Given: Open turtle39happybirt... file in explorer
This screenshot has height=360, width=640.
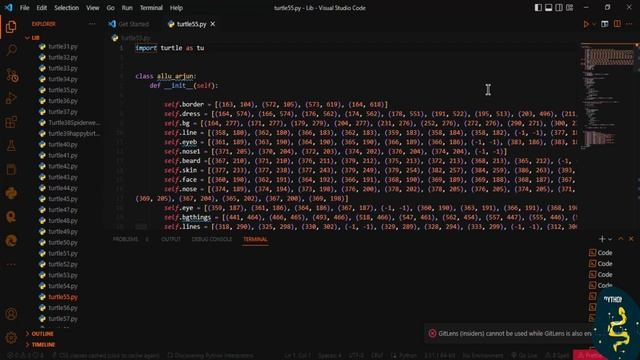Looking at the screenshot, I should pos(73,133).
